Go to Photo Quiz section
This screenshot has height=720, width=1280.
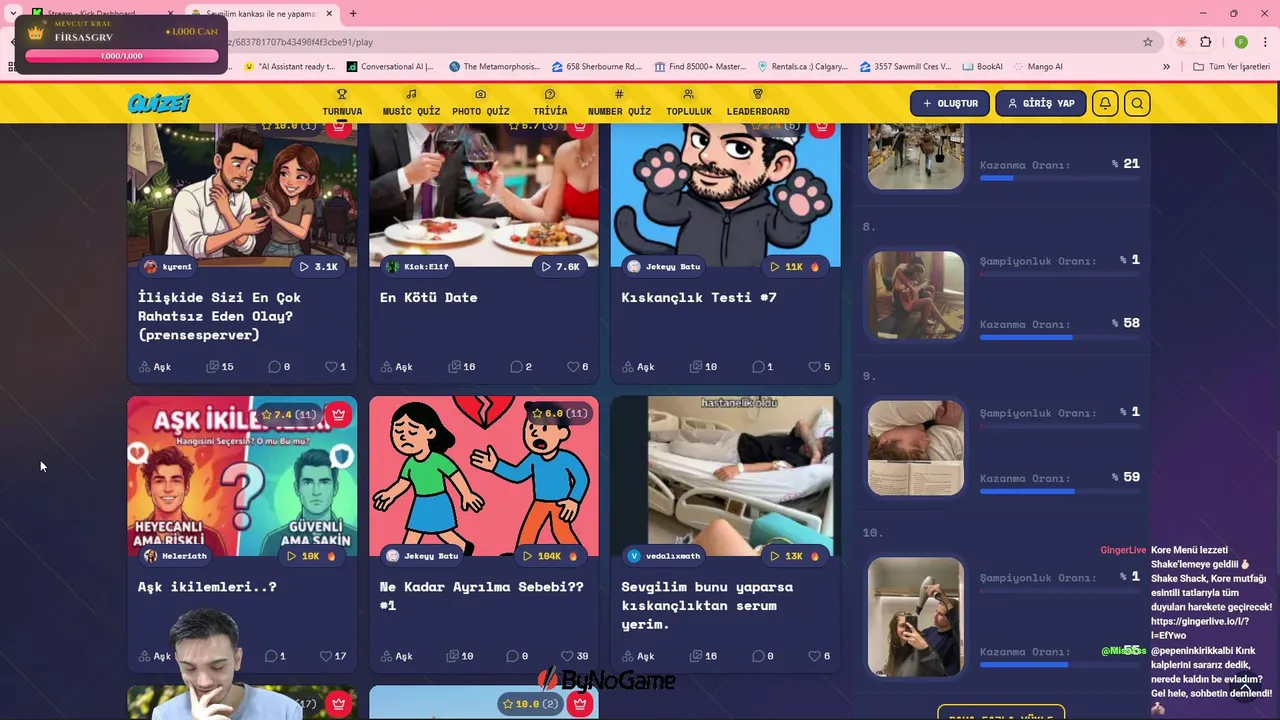tap(480, 103)
